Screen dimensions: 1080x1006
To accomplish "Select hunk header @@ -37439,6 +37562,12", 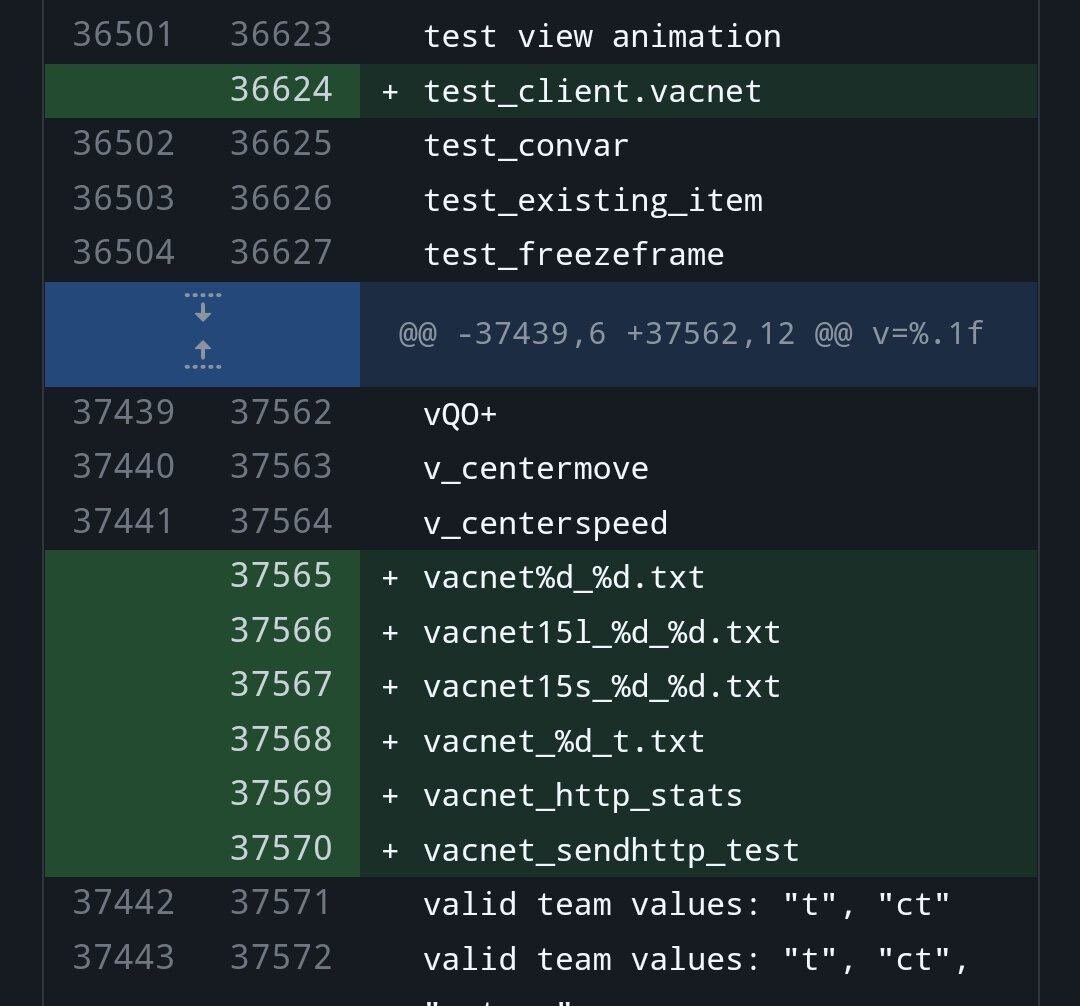I will point(691,334).
